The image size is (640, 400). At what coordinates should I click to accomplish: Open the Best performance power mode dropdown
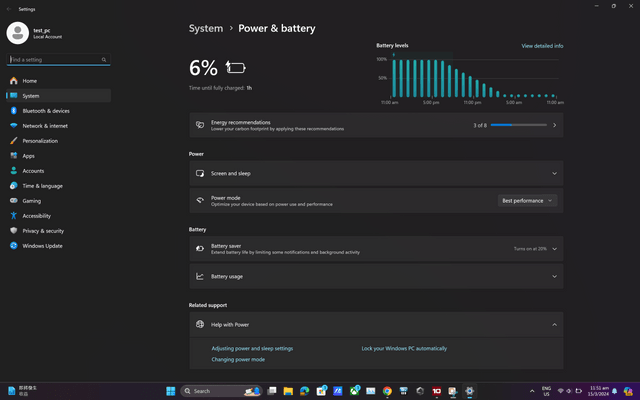pyautogui.click(x=527, y=201)
